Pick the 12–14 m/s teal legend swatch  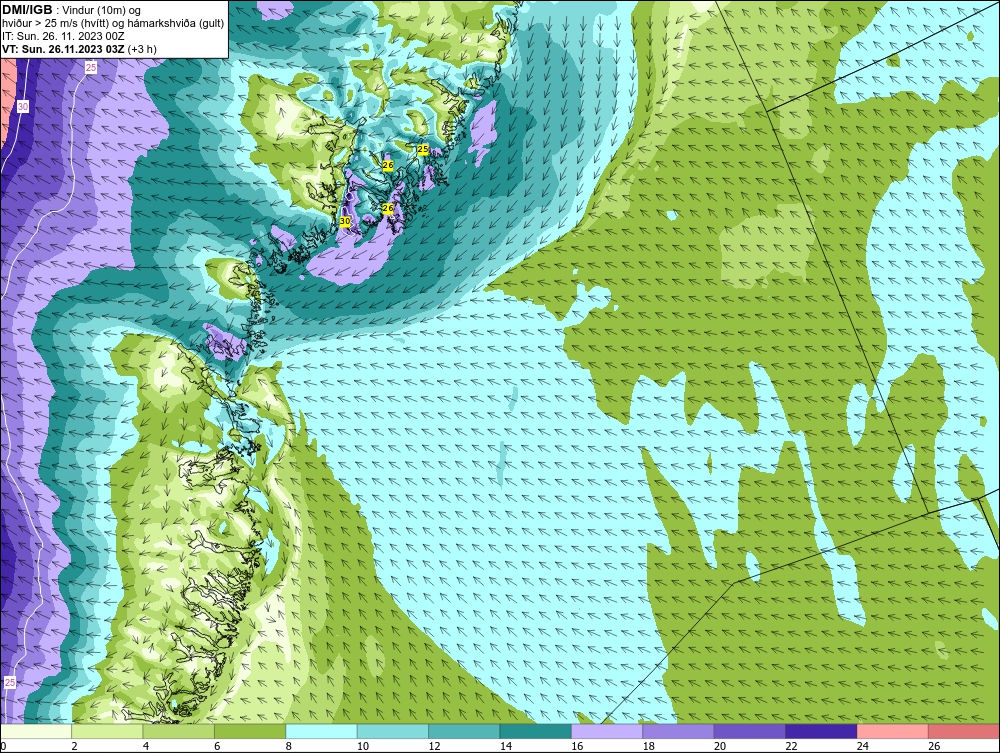coord(465,731)
